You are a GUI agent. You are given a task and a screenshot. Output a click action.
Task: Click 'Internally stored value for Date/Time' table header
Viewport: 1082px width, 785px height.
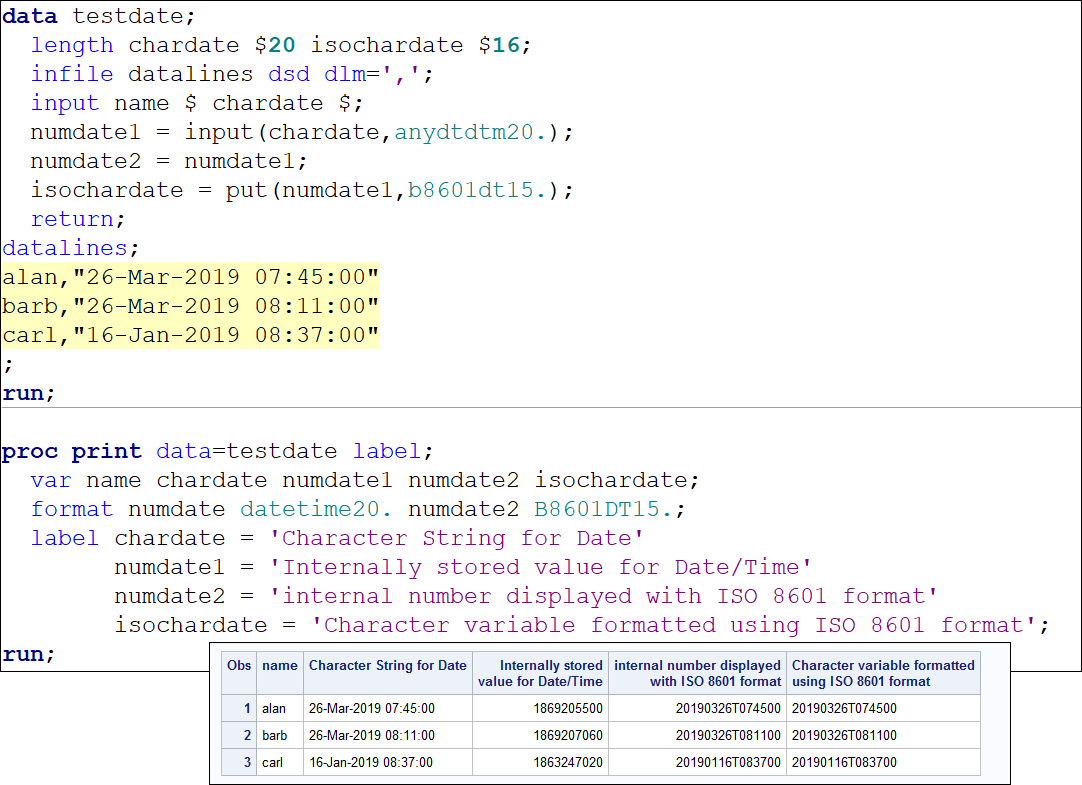coord(540,673)
